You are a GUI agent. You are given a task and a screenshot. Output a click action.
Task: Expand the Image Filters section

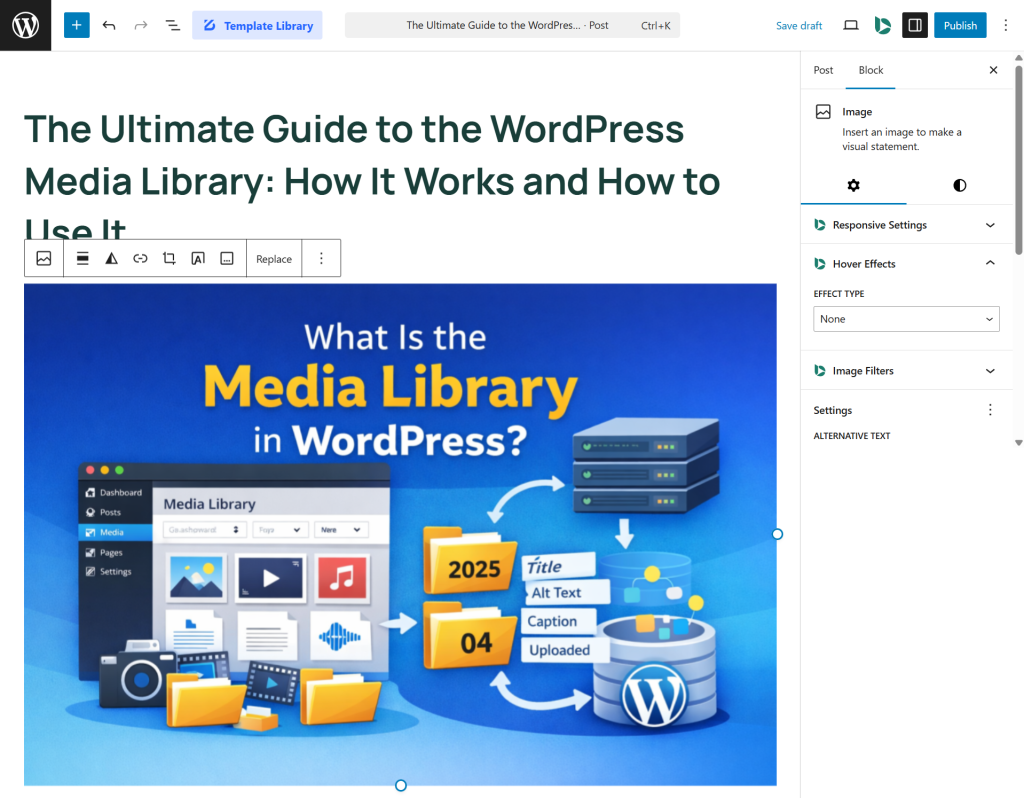(905, 370)
